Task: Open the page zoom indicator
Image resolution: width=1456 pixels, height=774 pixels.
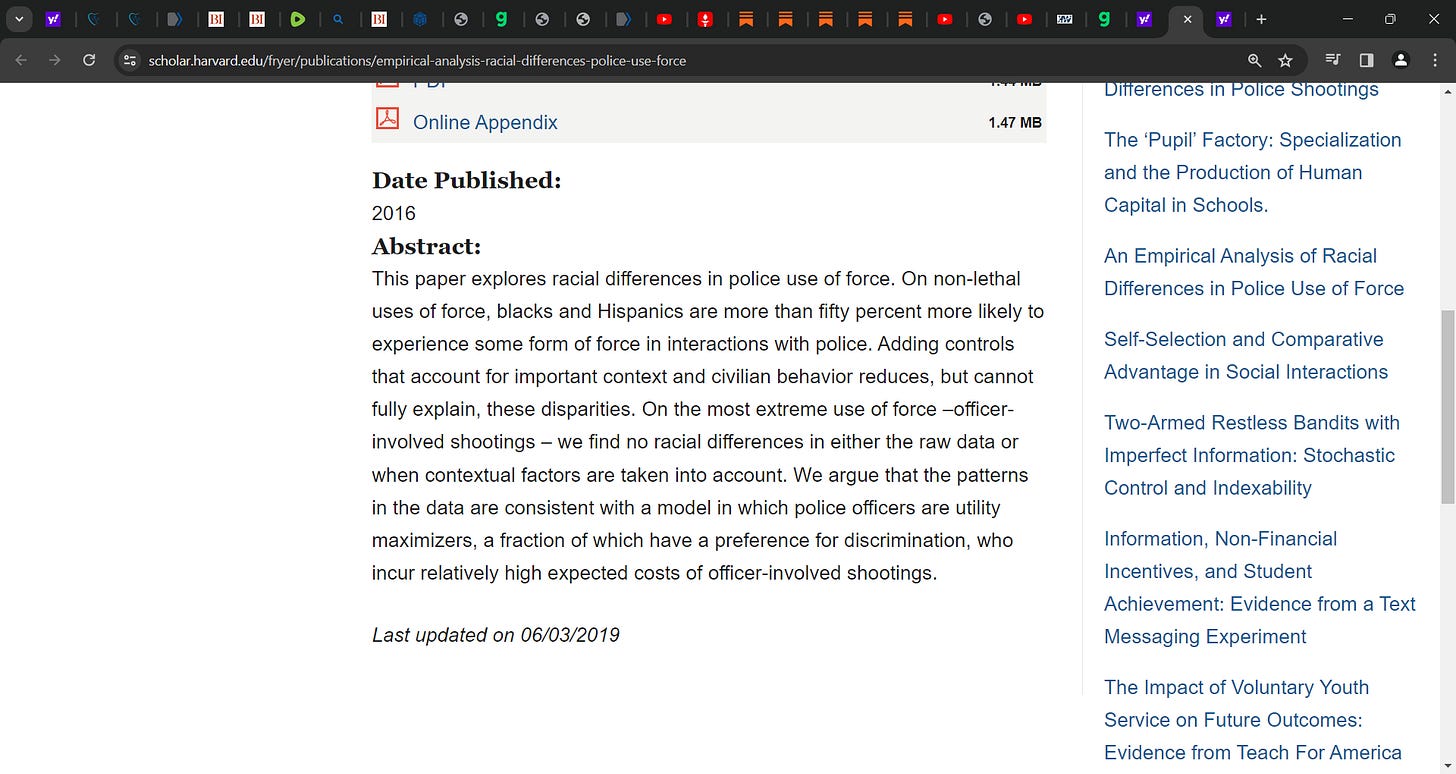Action: pyautogui.click(x=1255, y=60)
